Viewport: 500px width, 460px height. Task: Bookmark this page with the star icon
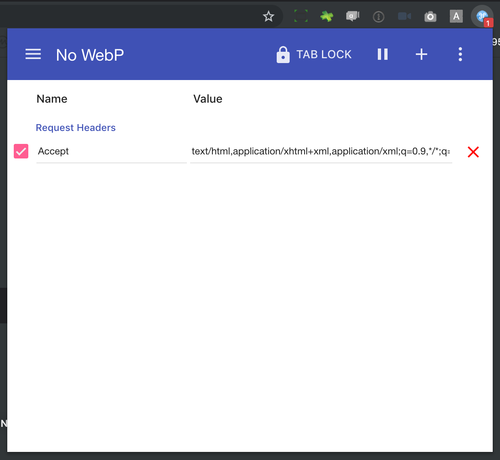tap(268, 16)
